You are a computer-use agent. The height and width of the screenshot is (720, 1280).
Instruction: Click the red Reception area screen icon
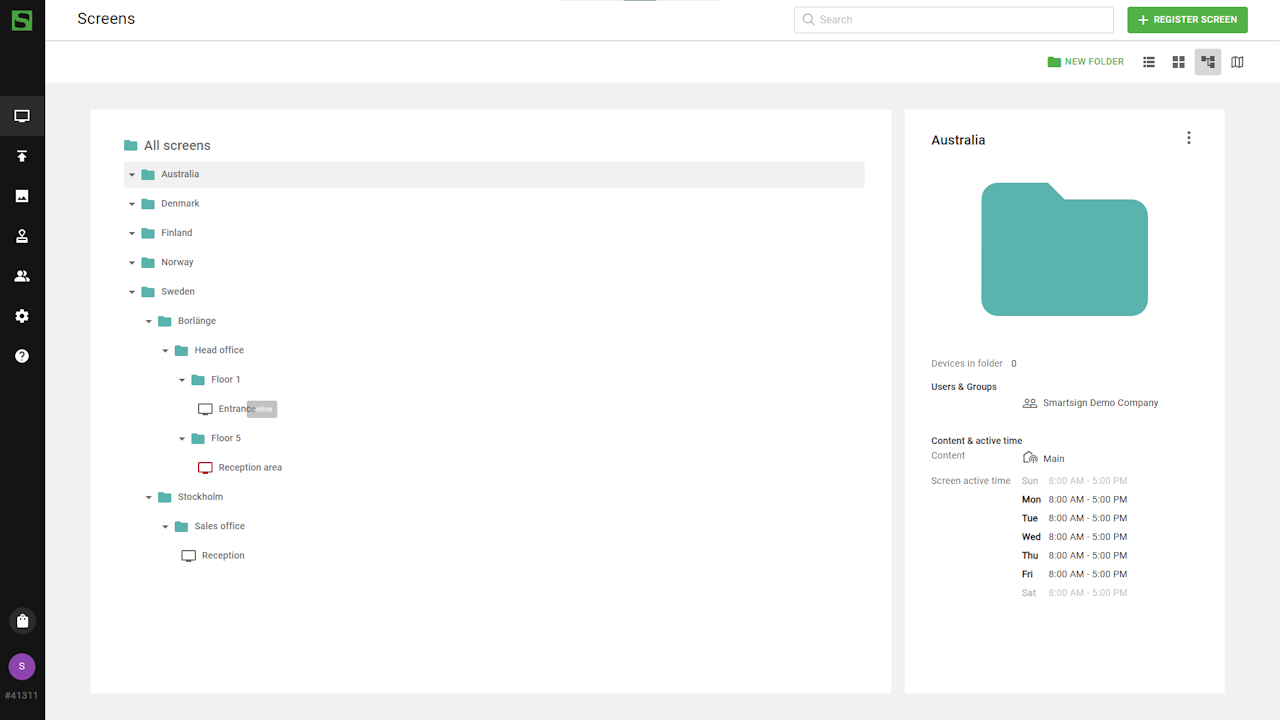205,468
